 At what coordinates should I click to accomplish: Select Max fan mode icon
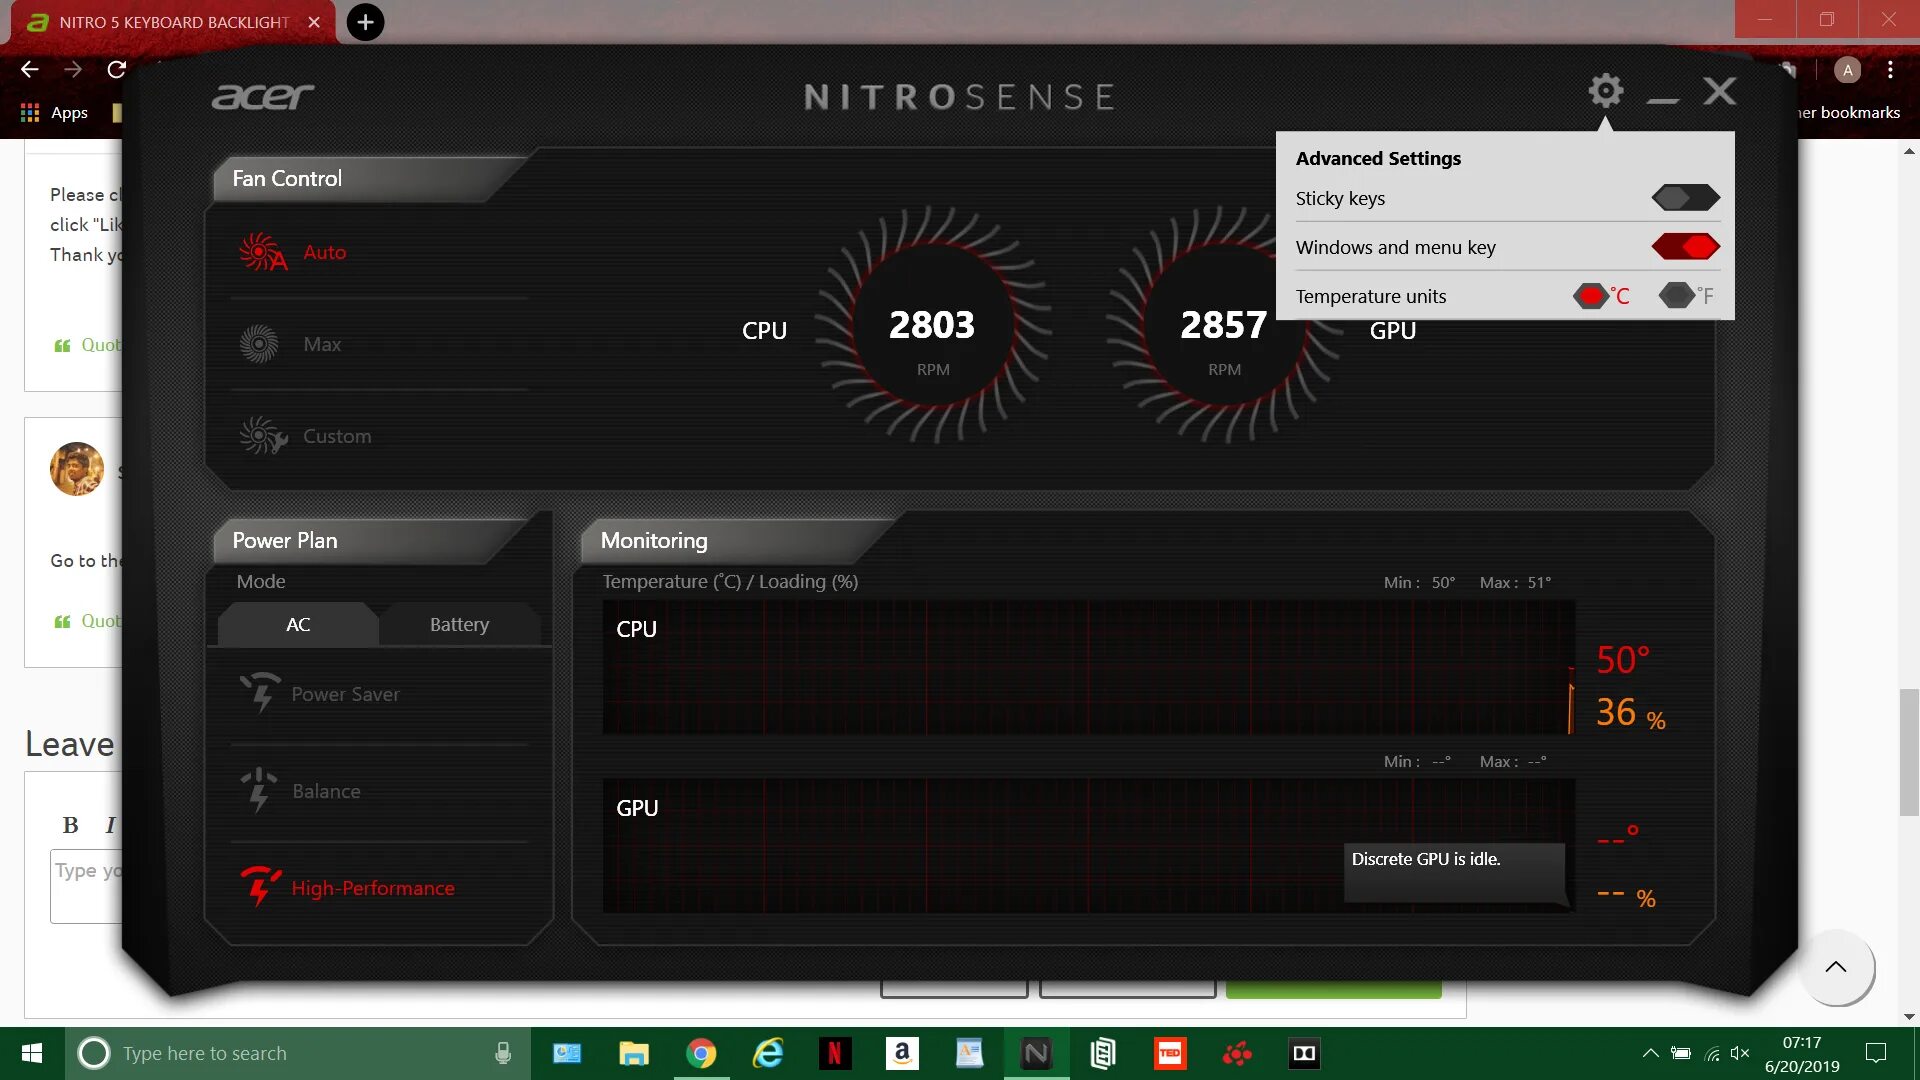259,344
